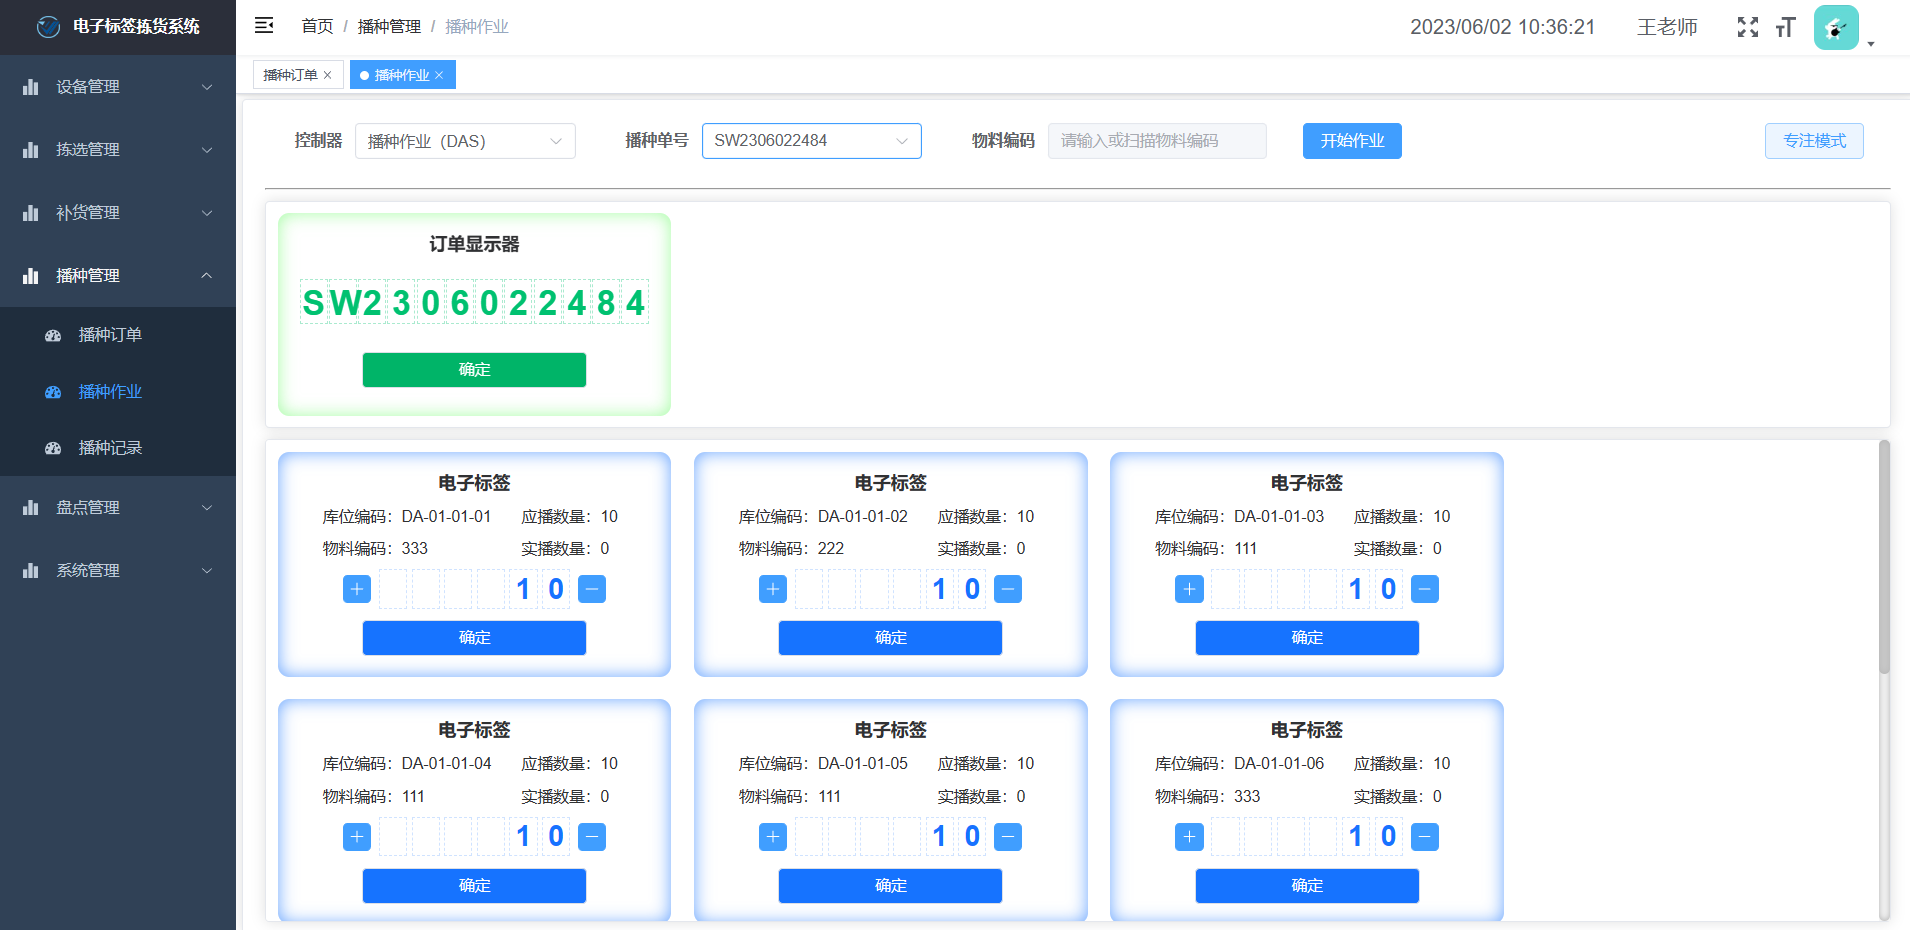Open the font size adjustment icon
The width and height of the screenshot is (1910, 930).
[x=1785, y=27]
